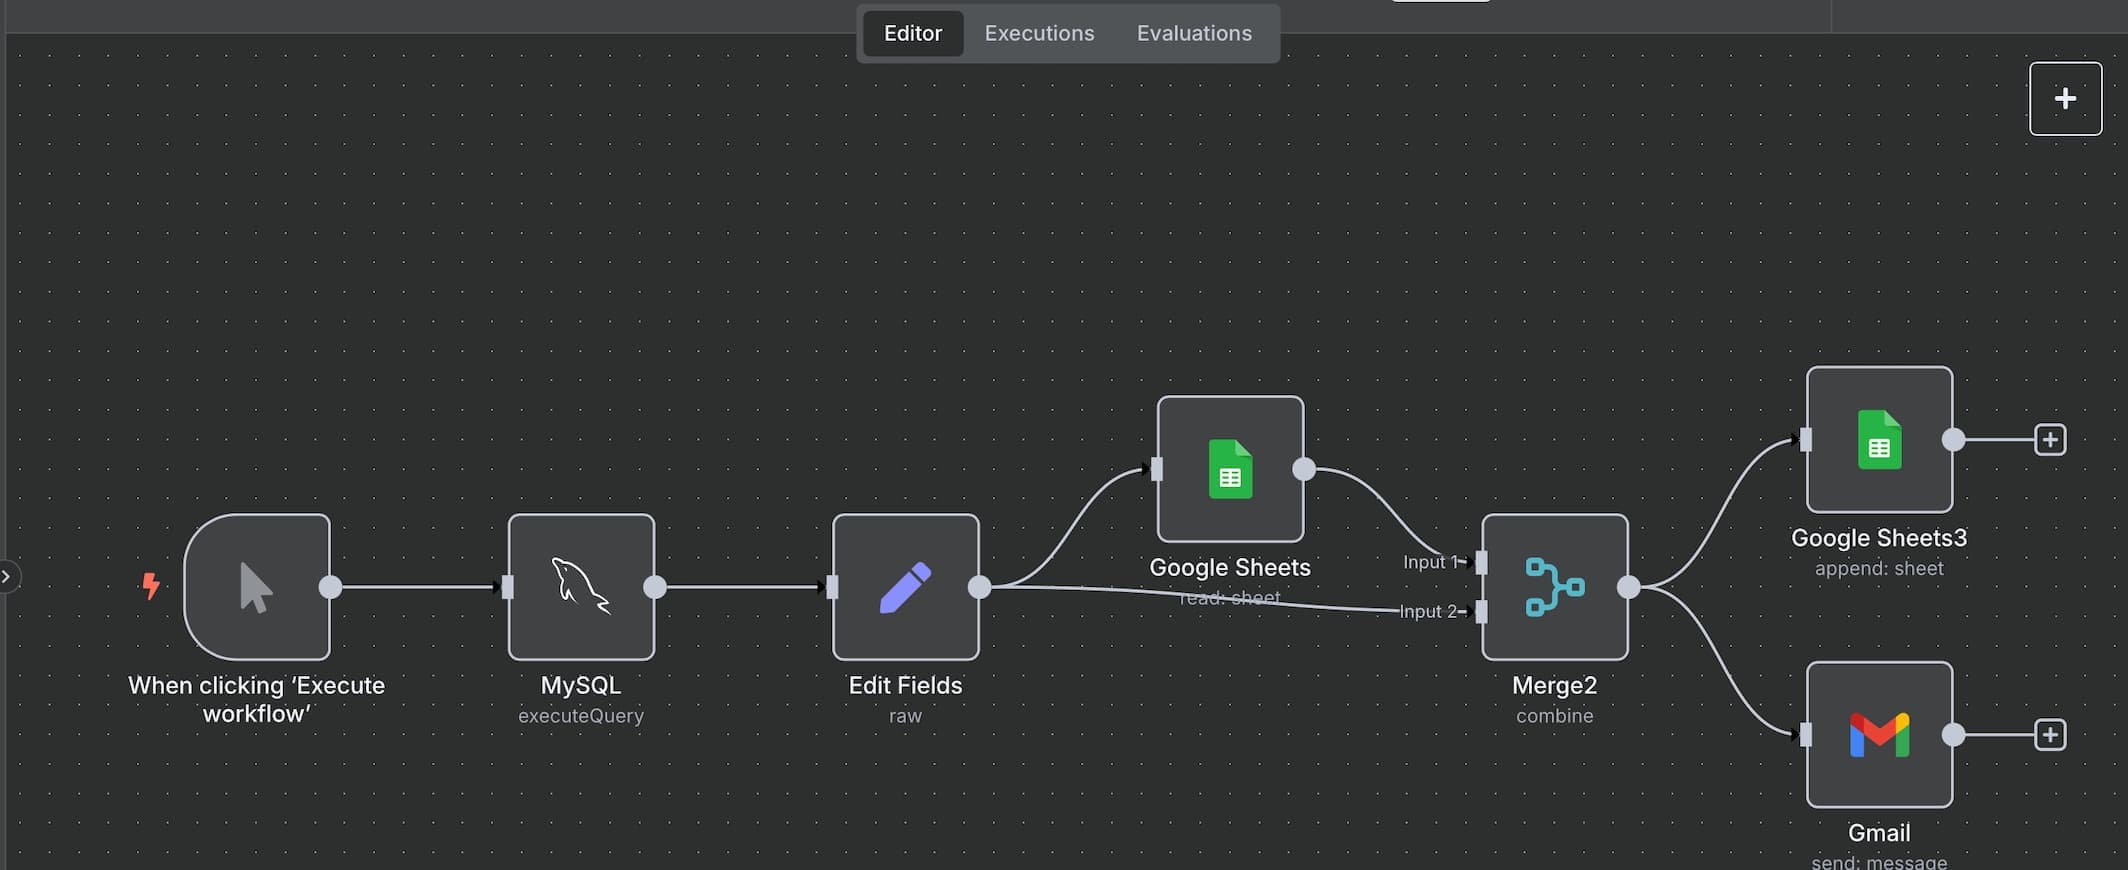The image size is (2128, 870).
Task: Click the Merge2 combine node icon
Action: 1554,587
